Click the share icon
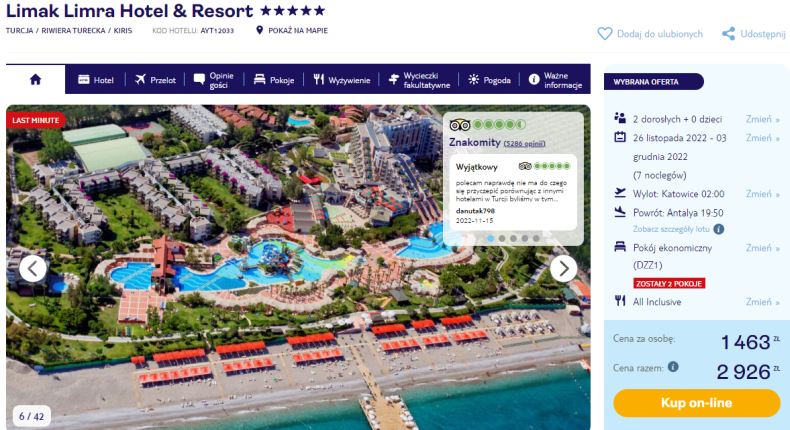Image resolution: width=790 pixels, height=430 pixels. (728, 34)
